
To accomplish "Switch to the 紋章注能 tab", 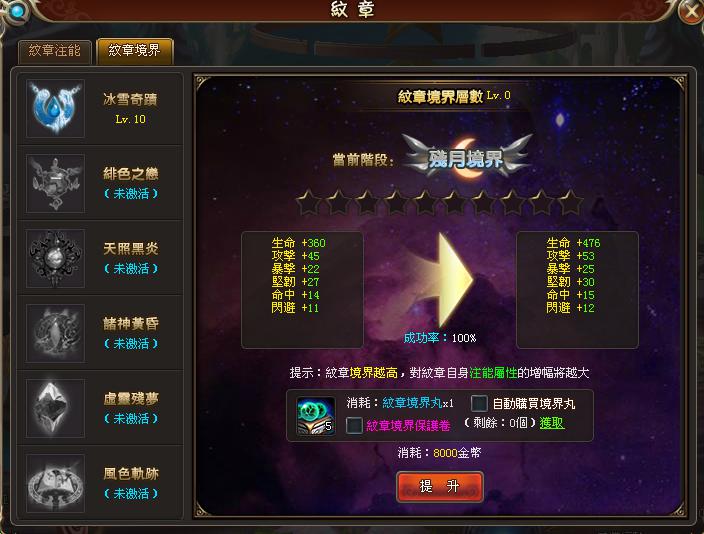I will click(x=55, y=51).
